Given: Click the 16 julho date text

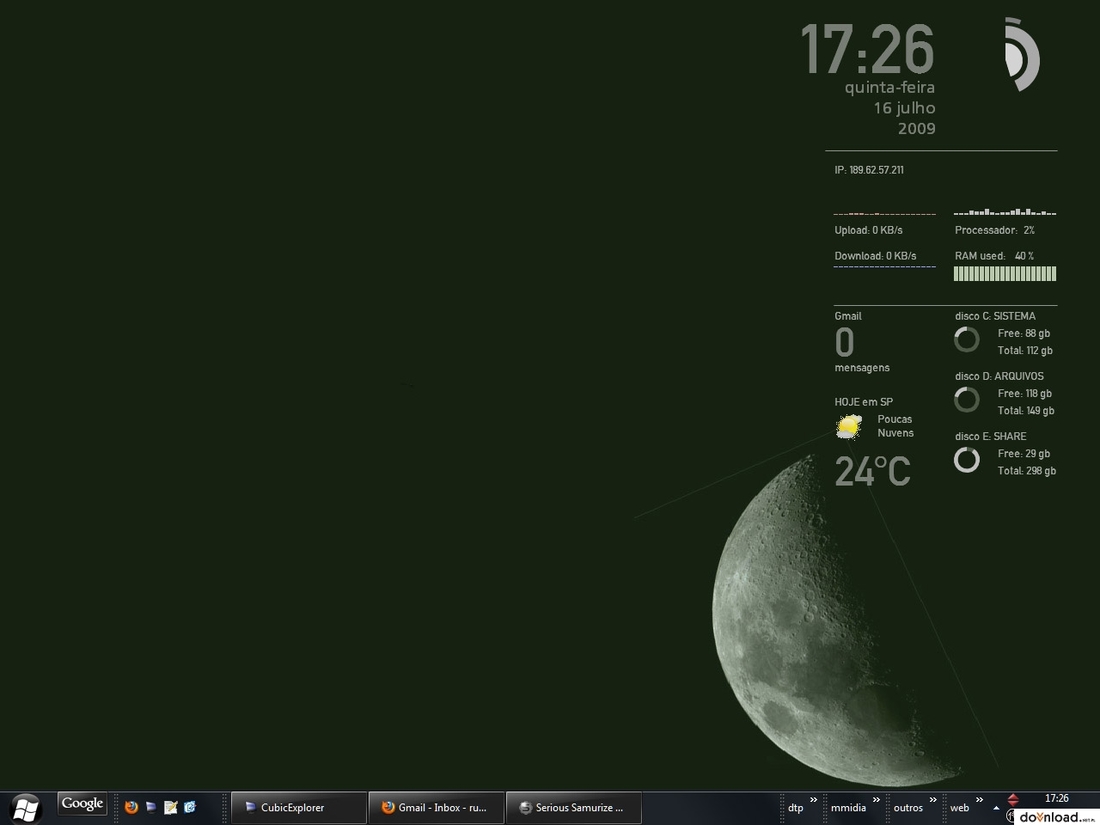Looking at the screenshot, I should [x=904, y=108].
